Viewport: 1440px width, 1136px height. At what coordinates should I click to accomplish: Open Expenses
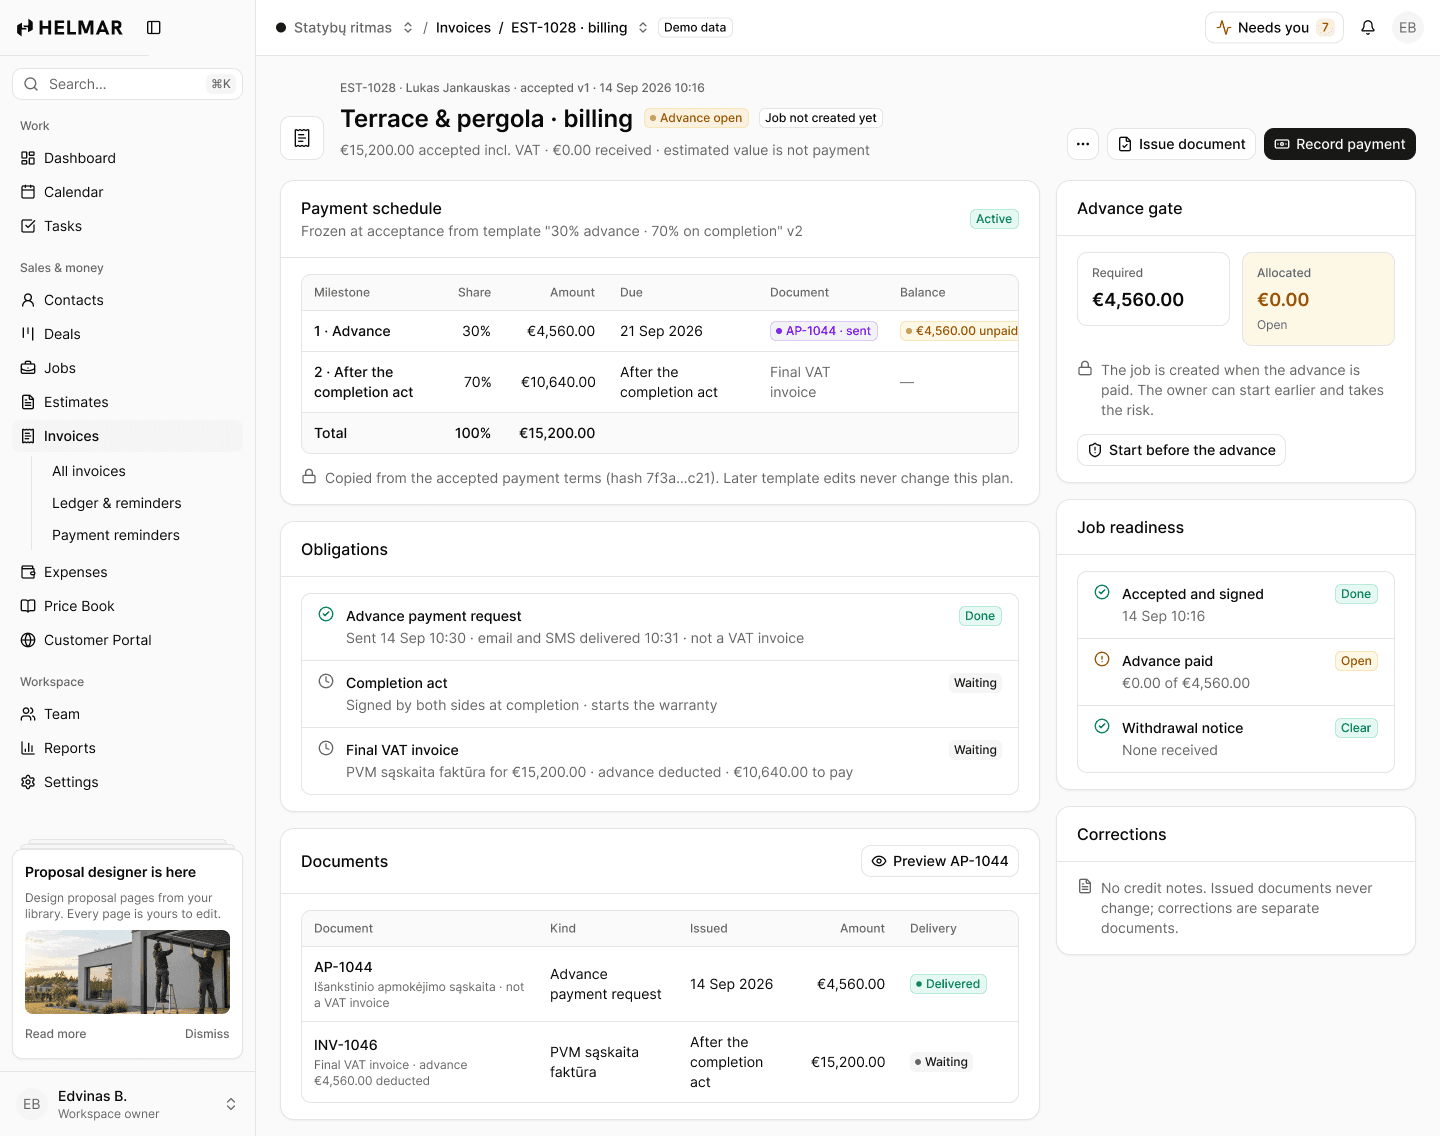(x=128, y=572)
